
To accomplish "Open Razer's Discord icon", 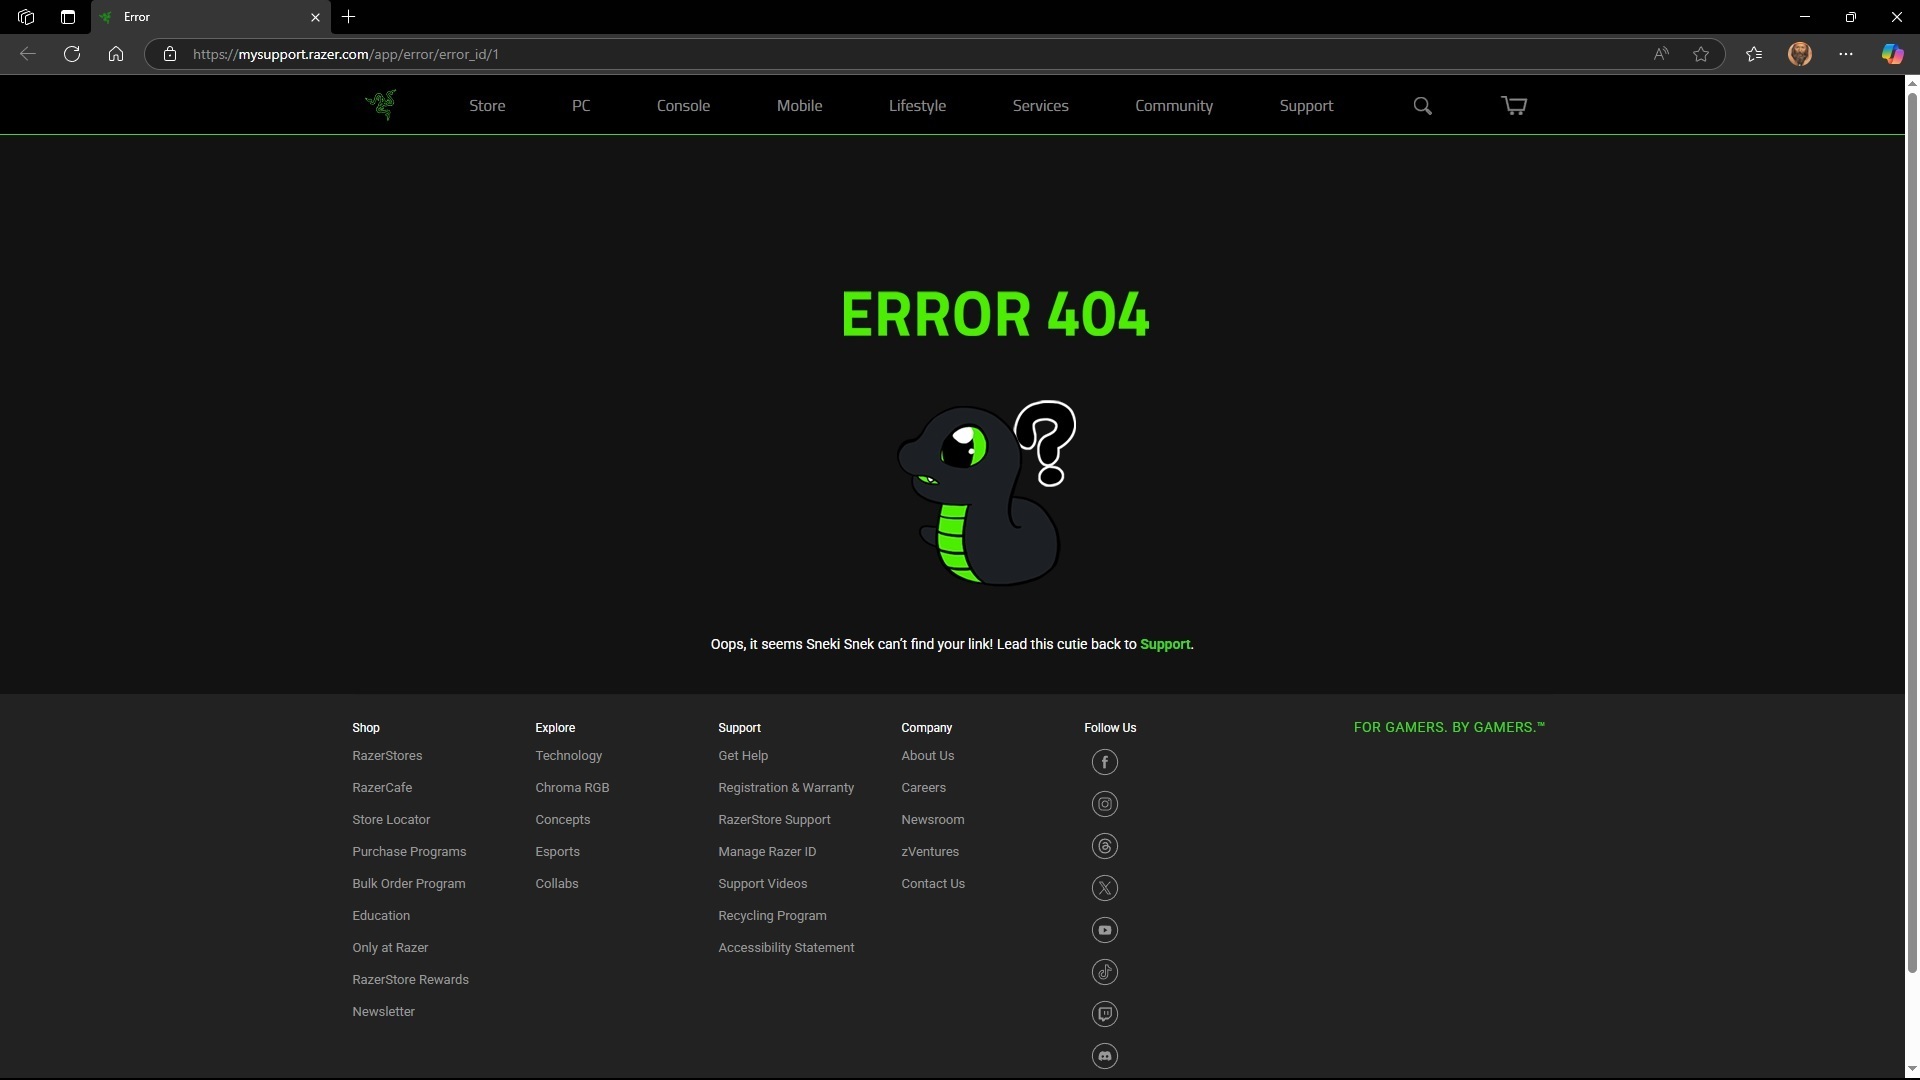I will [1104, 1056].
